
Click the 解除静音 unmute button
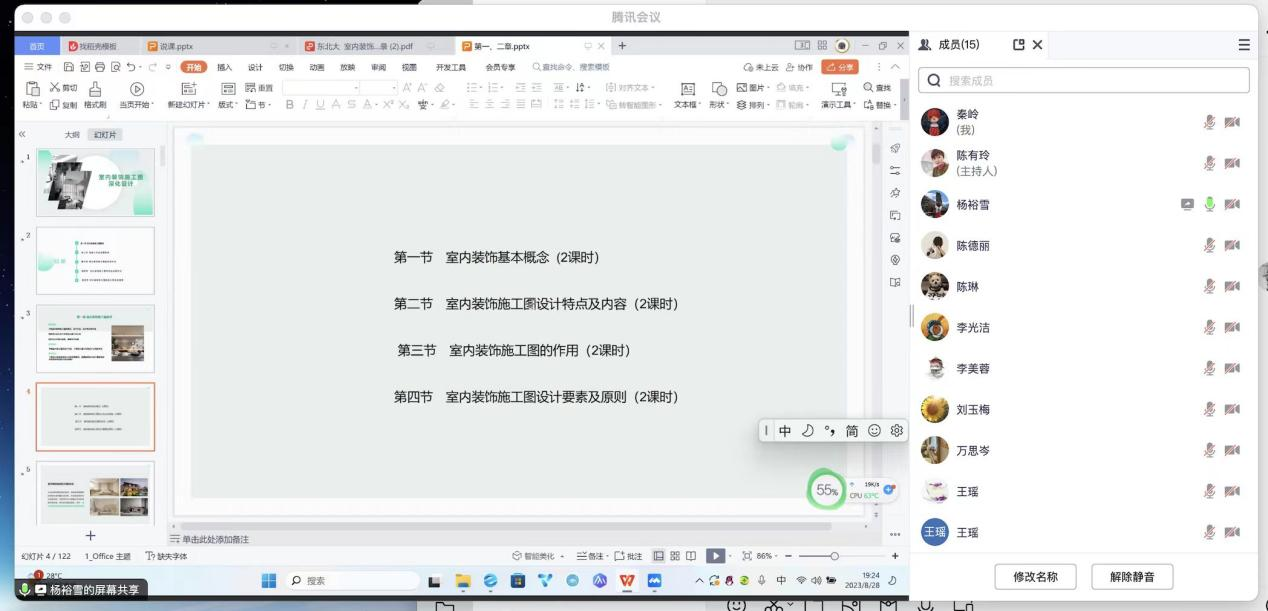point(1131,576)
